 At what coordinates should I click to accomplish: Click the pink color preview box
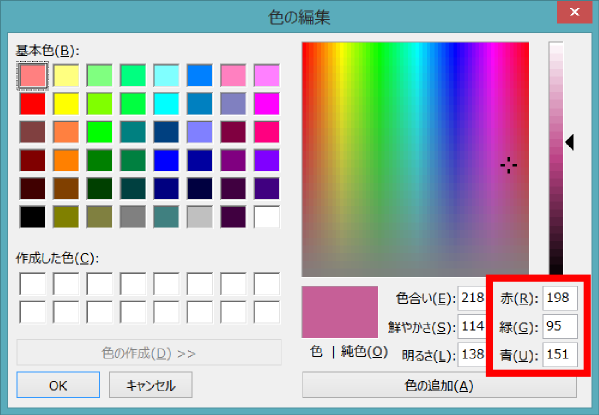pos(340,312)
